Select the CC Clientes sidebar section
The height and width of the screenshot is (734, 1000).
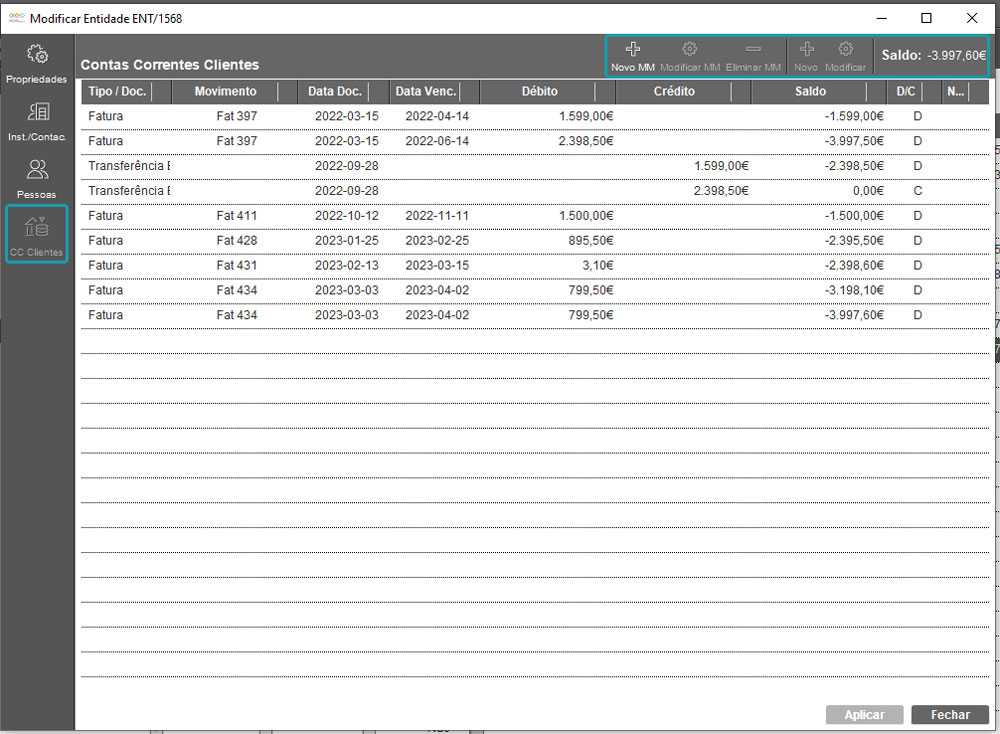[x=37, y=234]
